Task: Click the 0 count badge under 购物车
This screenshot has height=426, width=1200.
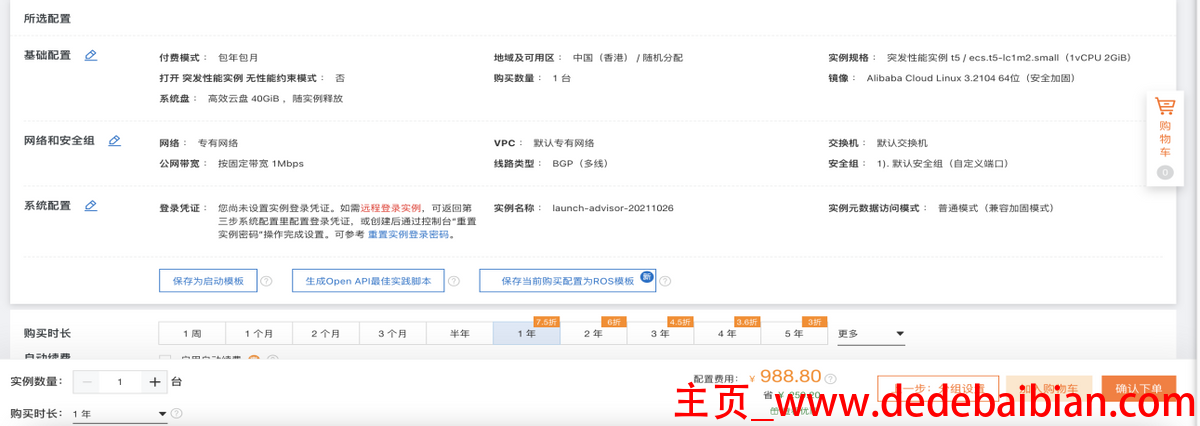Action: click(x=1164, y=172)
